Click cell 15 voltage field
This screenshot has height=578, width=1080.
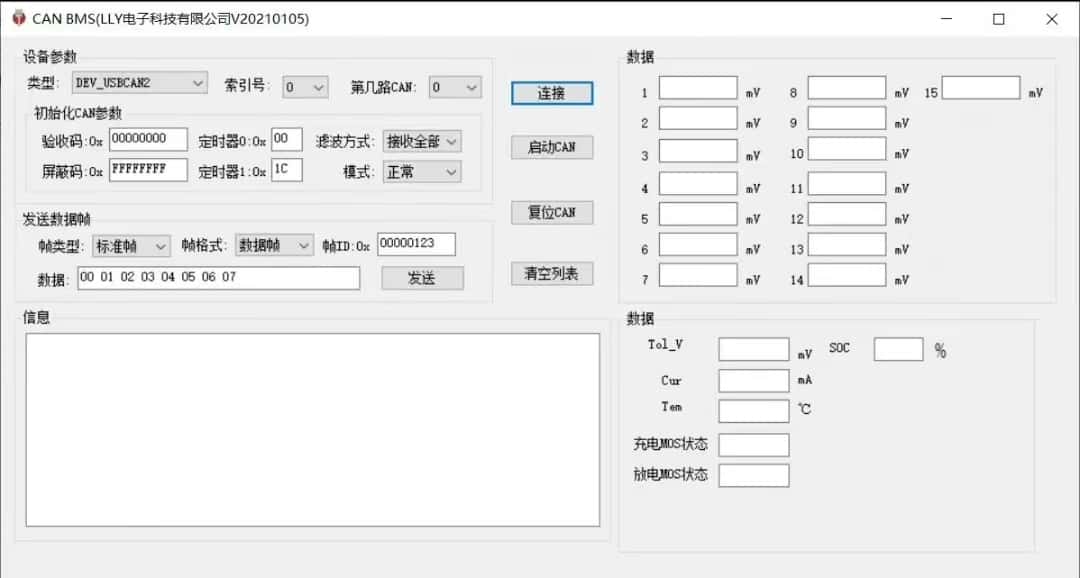(x=981, y=87)
